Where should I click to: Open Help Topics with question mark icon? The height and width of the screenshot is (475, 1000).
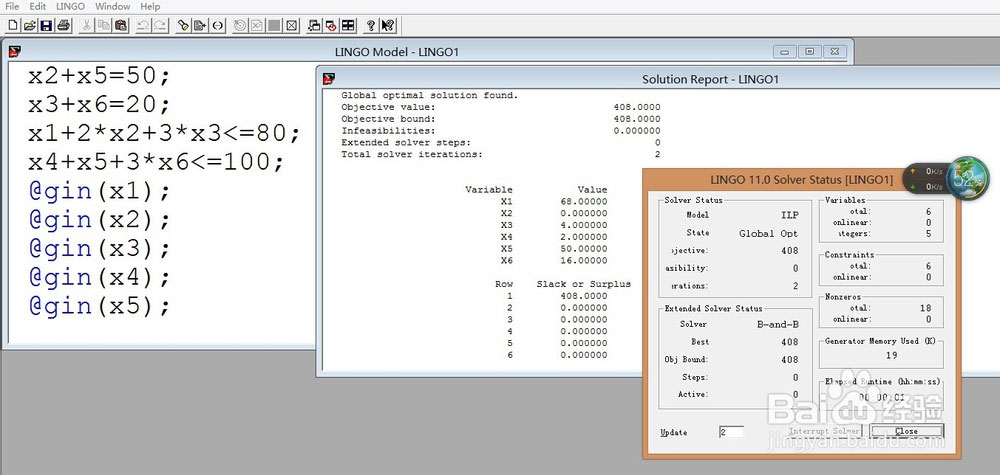(371, 26)
